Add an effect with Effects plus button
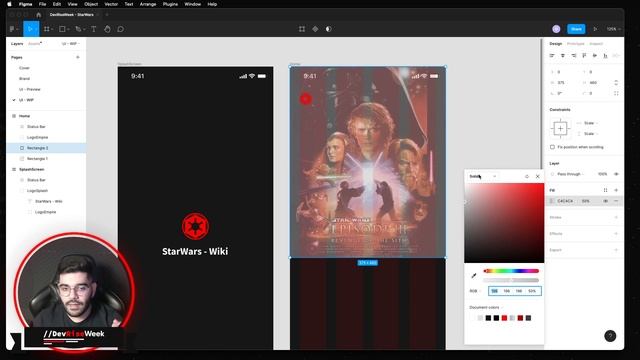This screenshot has width=640, height=360. (616, 233)
